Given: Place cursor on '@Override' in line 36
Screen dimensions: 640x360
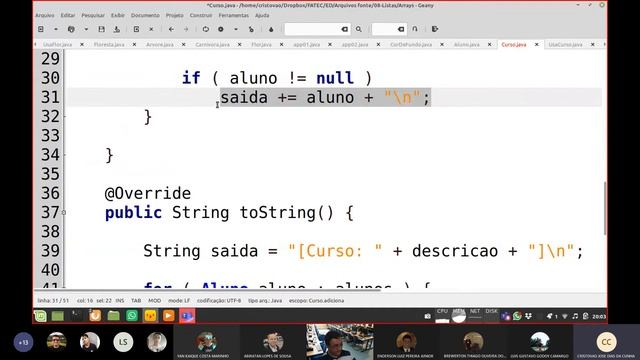Looking at the screenshot, I should click(148, 193).
